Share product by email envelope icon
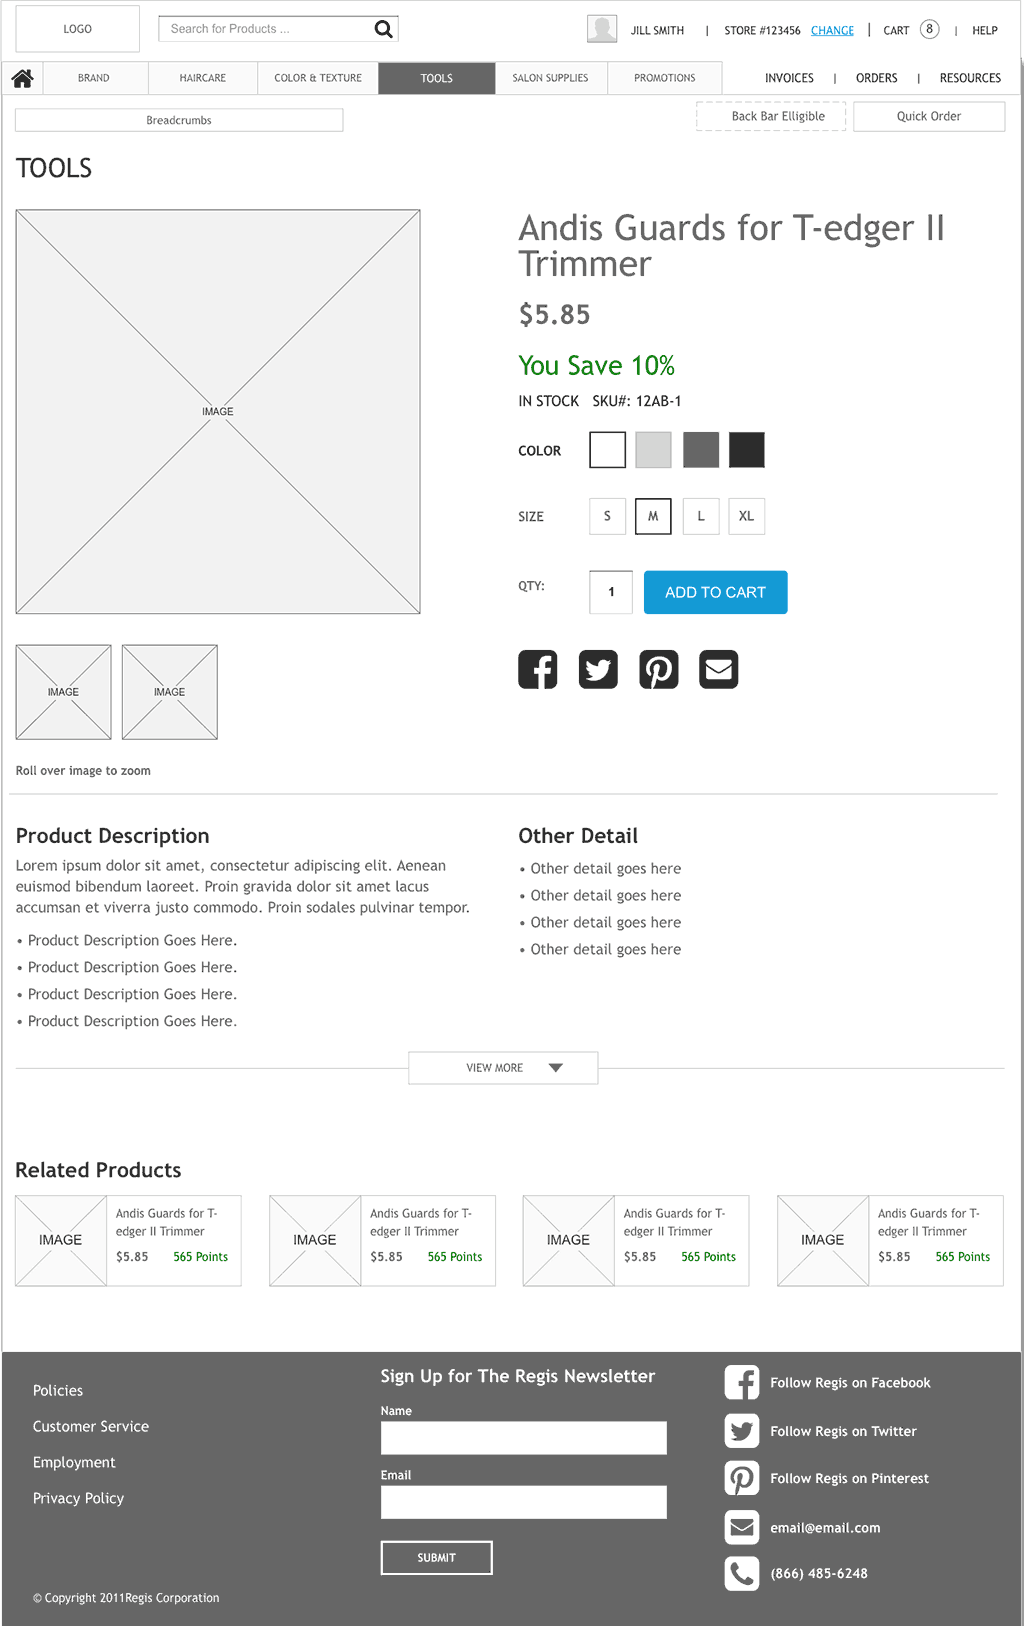This screenshot has height=1626, width=1024. (719, 669)
